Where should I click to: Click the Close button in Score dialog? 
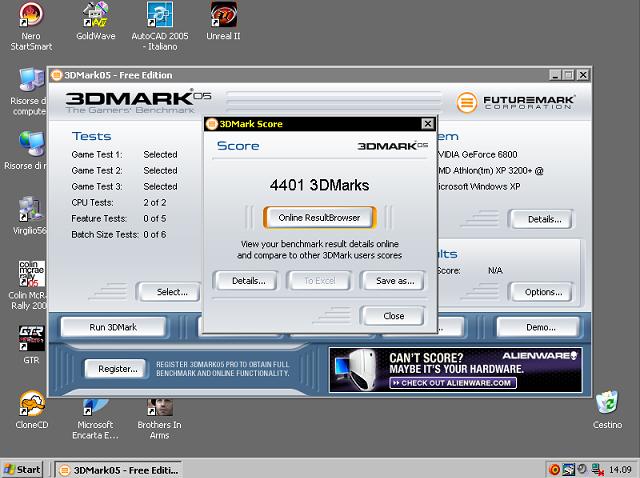(394, 316)
